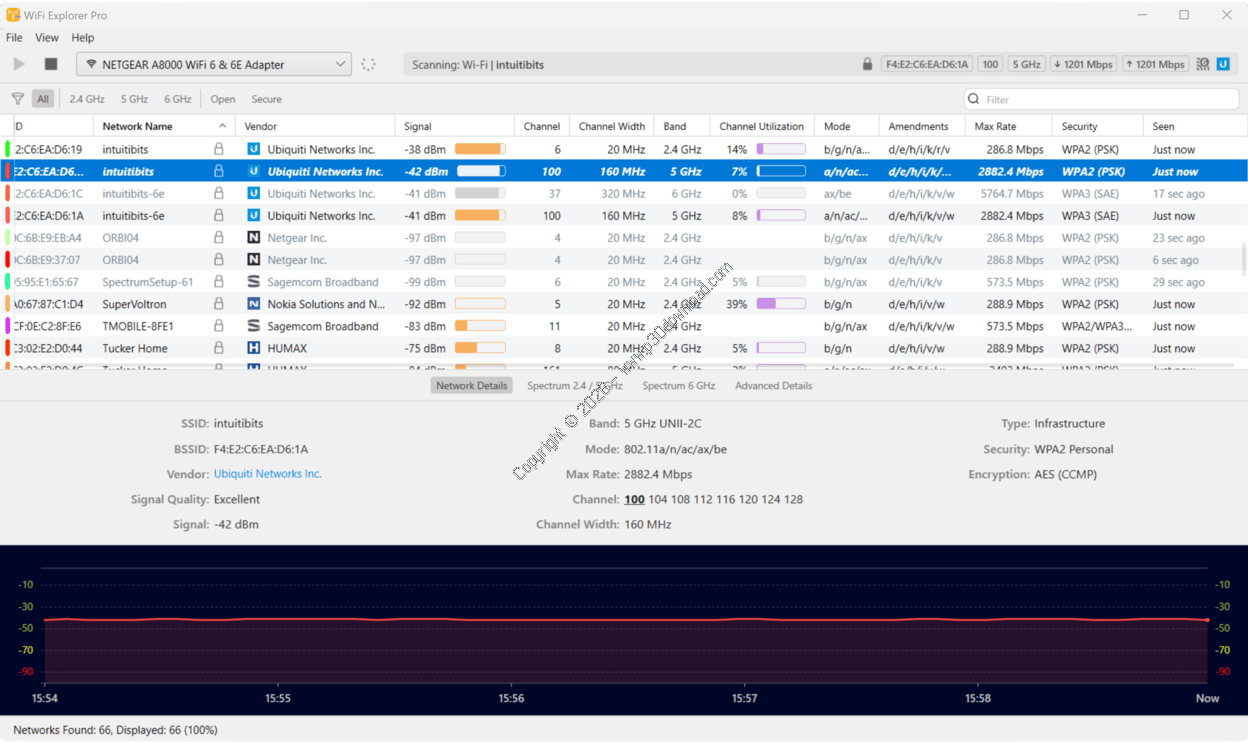Viewport: 1248px width, 742px height.
Task: Click the Start scan play button
Action: [x=19, y=64]
